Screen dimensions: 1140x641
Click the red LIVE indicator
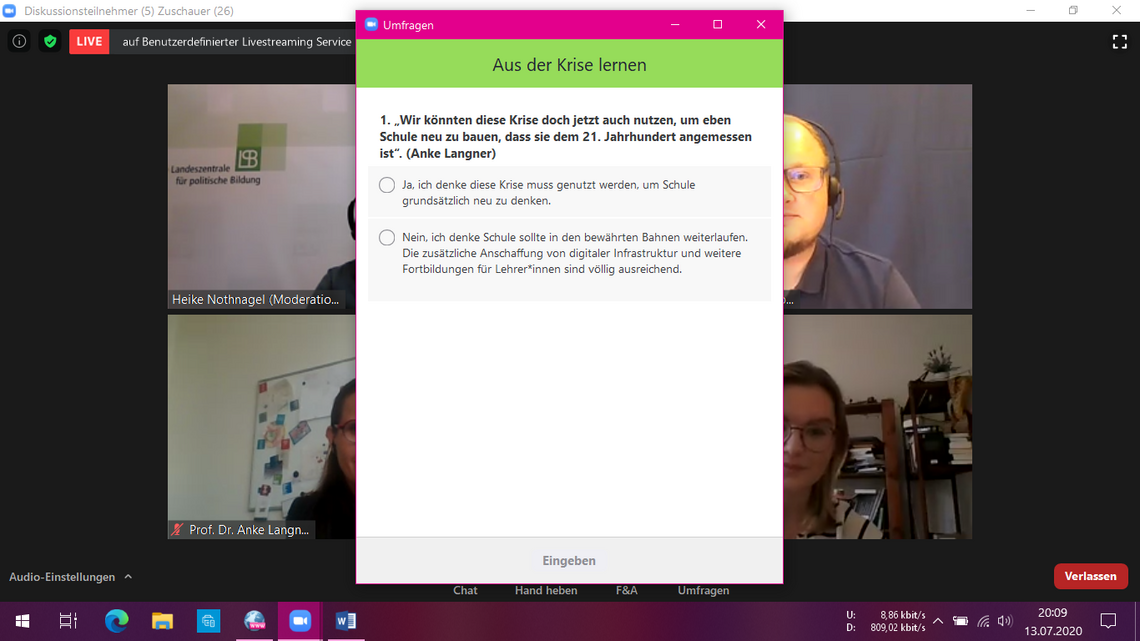tap(89, 41)
